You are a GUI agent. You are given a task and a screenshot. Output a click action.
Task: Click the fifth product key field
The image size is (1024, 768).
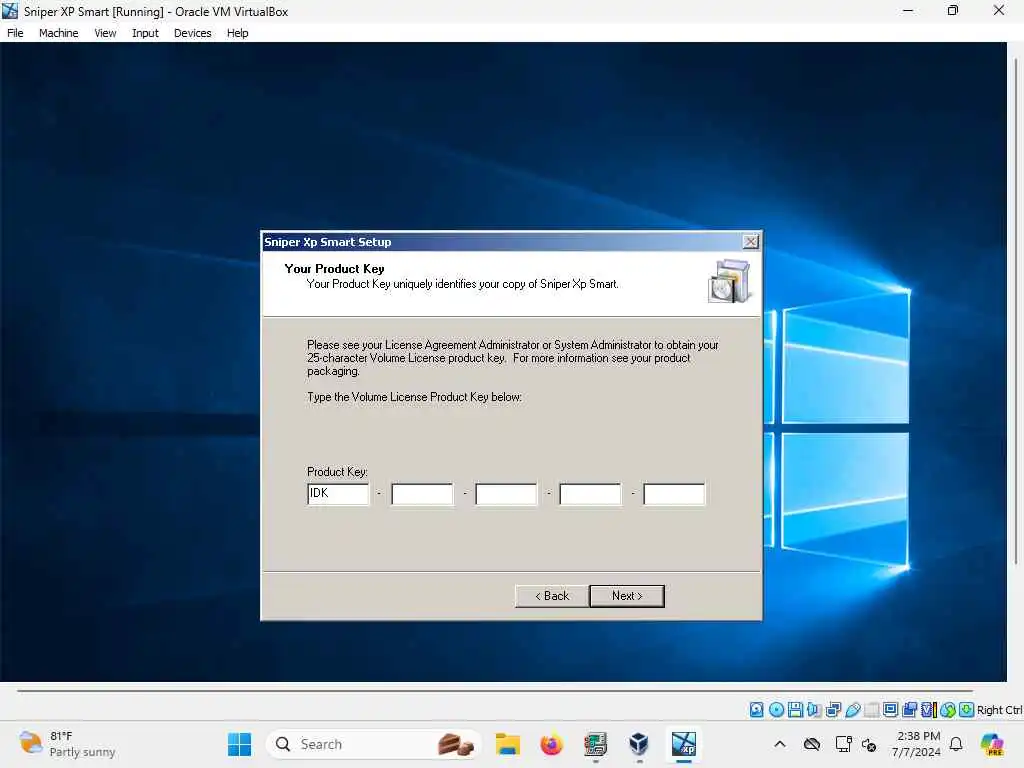(x=674, y=494)
